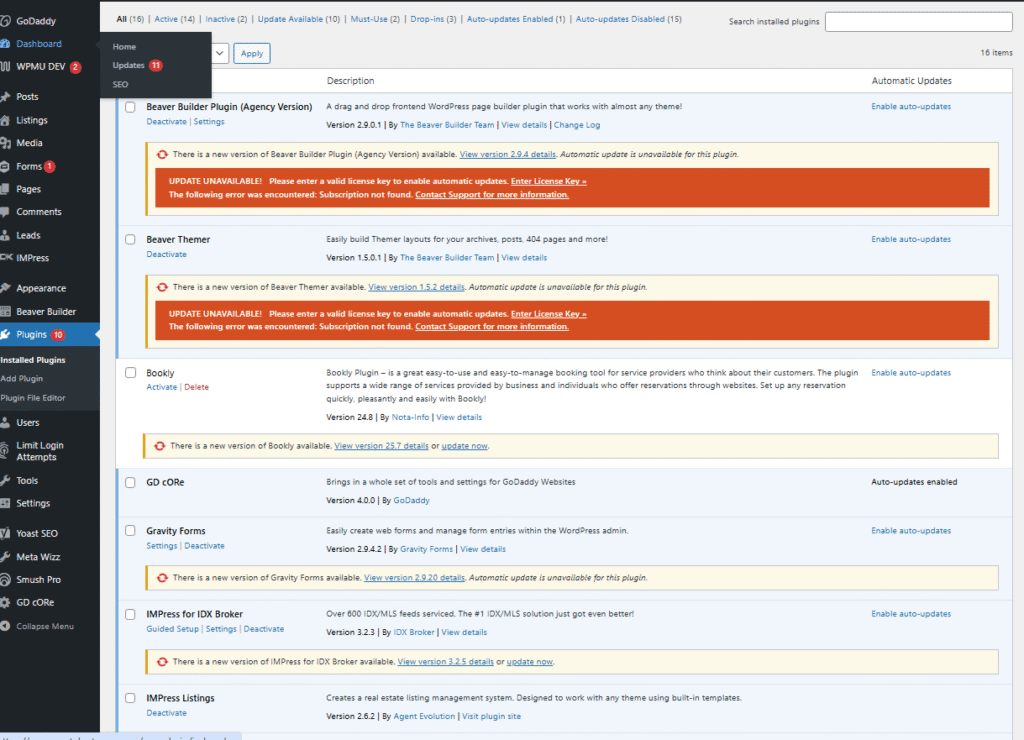Screen dimensions: 1024x740
Task: Click the Yoast SEO icon
Action: tap(5, 534)
